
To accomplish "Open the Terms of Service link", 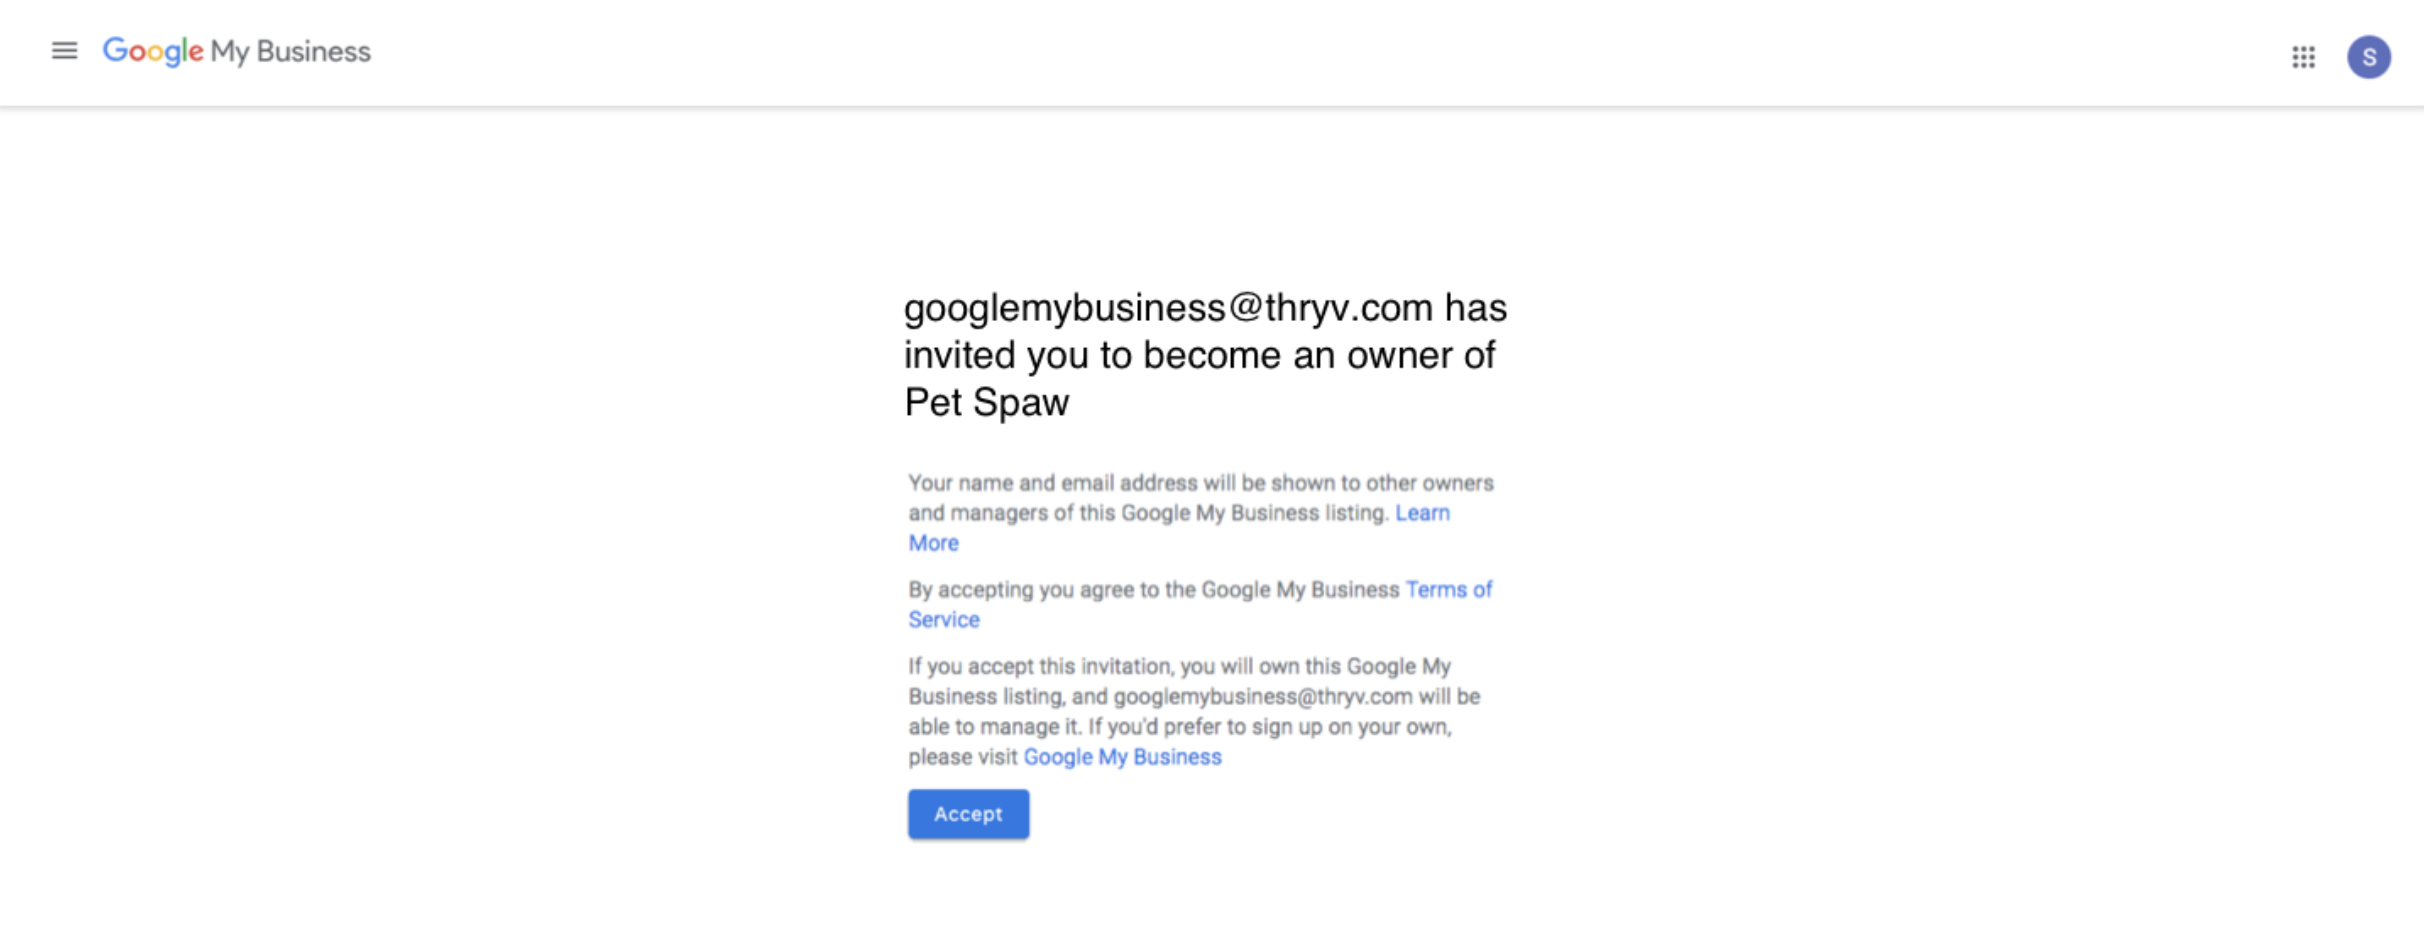I will pos(1200,604).
